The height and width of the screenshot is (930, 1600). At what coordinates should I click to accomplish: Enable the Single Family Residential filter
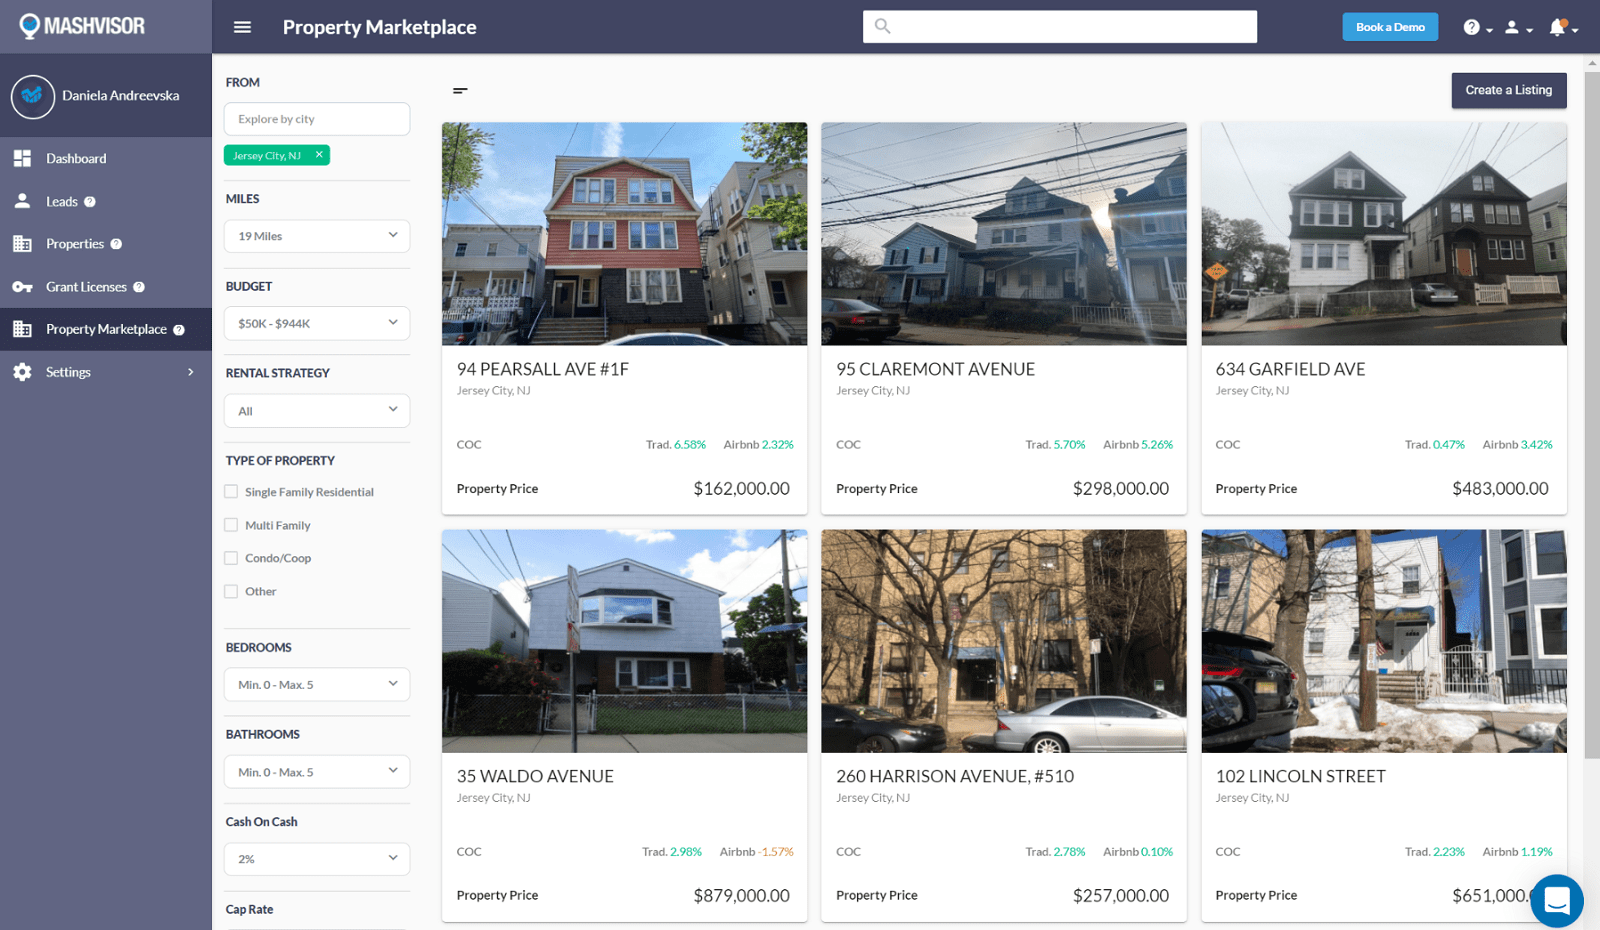(231, 491)
